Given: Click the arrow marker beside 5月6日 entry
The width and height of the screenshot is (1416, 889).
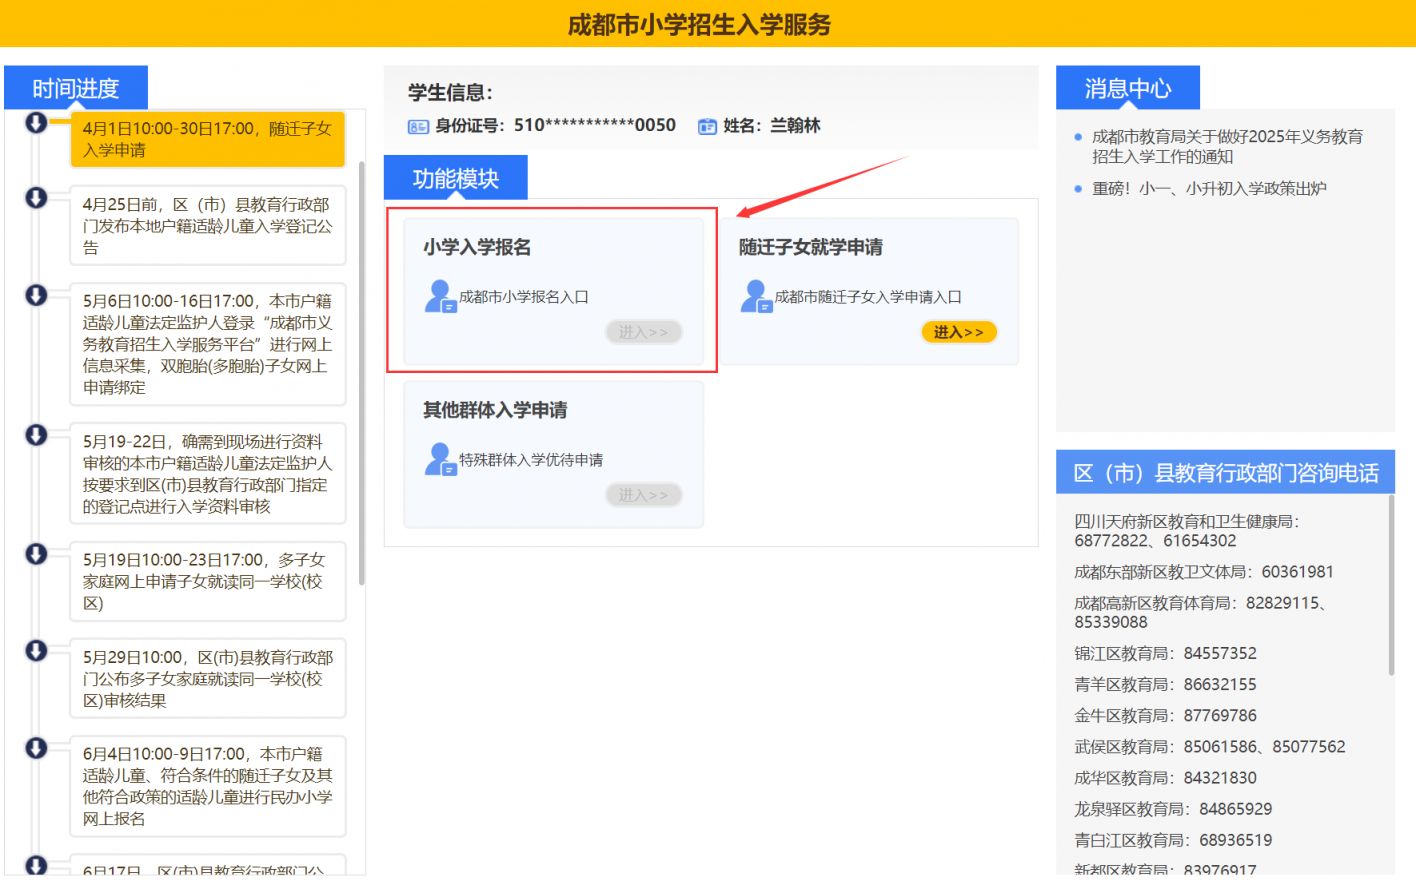Looking at the screenshot, I should pos(36,295).
